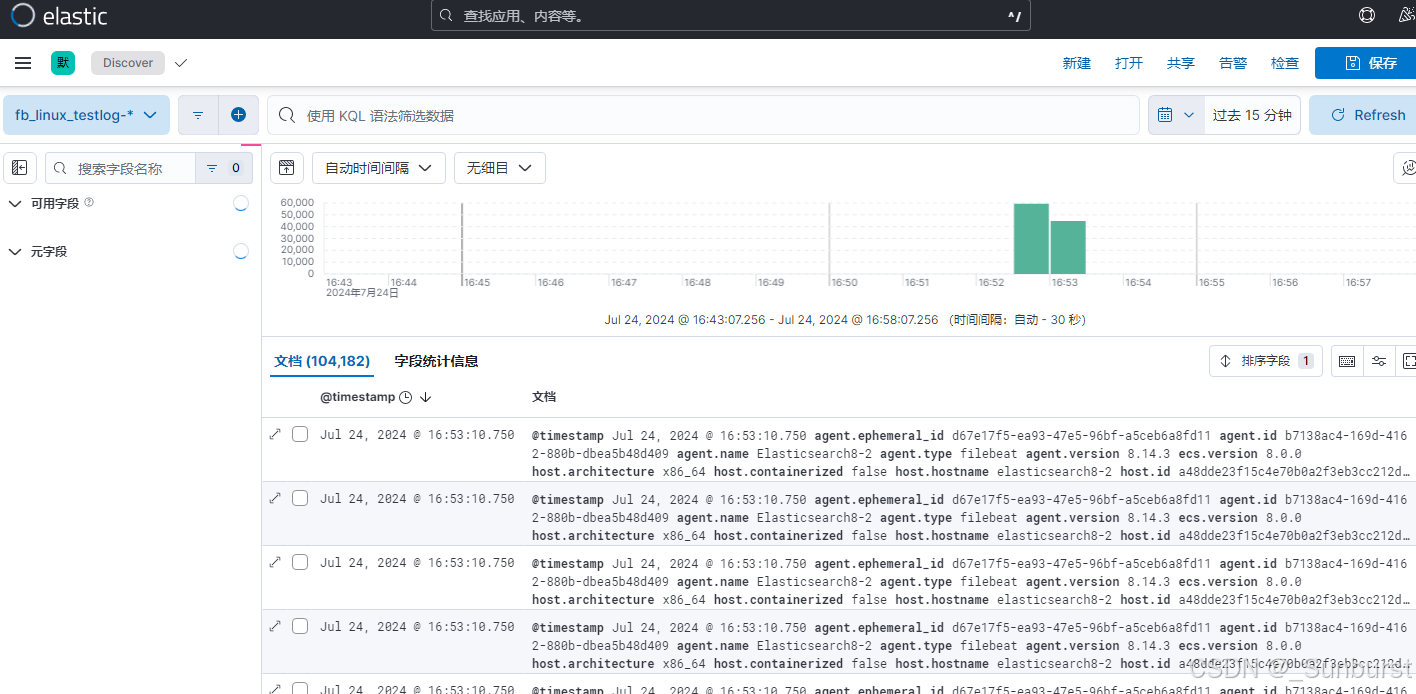Open the 自动时间间隔 dropdown
This screenshot has height=694, width=1416.
(x=378, y=167)
